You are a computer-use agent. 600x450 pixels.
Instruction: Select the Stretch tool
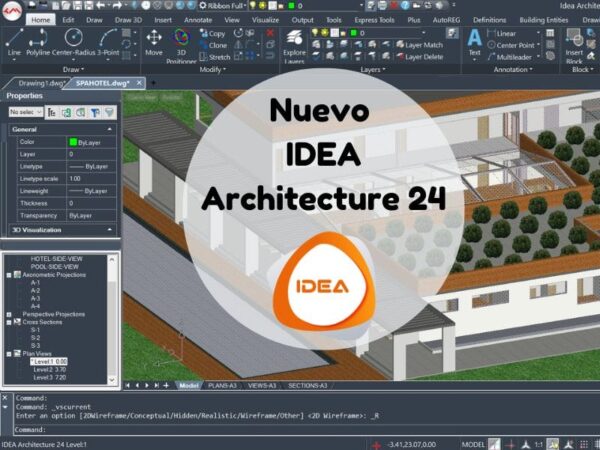(215, 57)
